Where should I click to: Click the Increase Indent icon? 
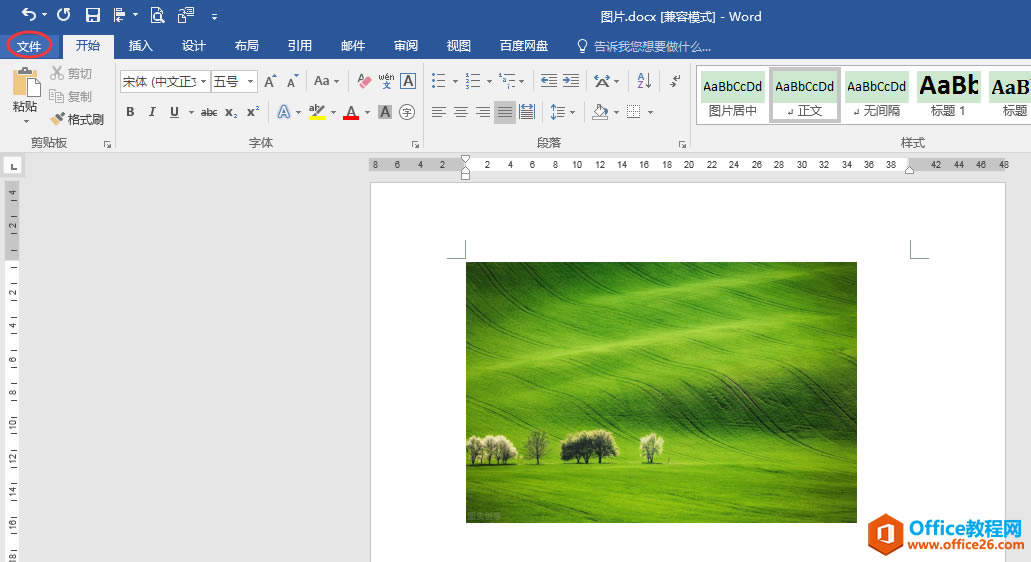pos(571,81)
